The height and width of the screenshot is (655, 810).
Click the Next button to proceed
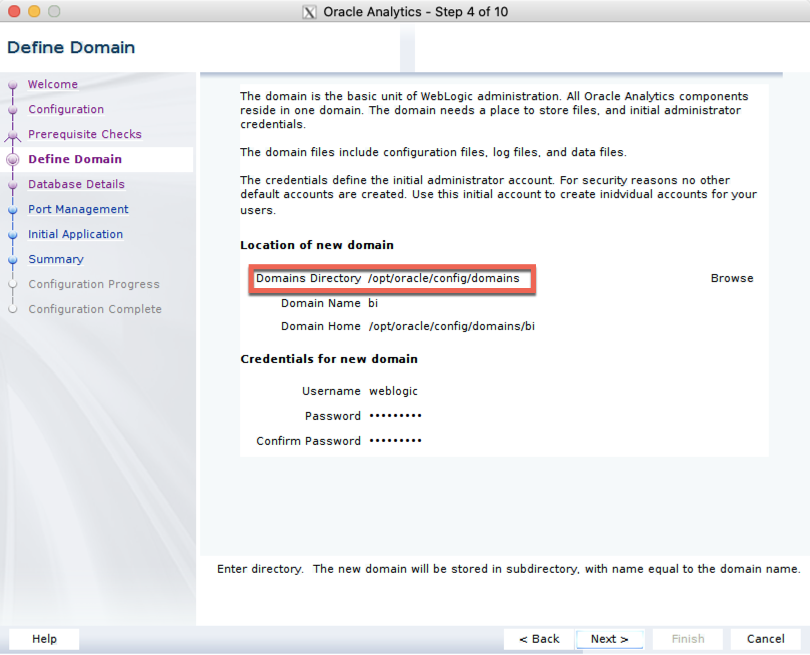click(610, 639)
